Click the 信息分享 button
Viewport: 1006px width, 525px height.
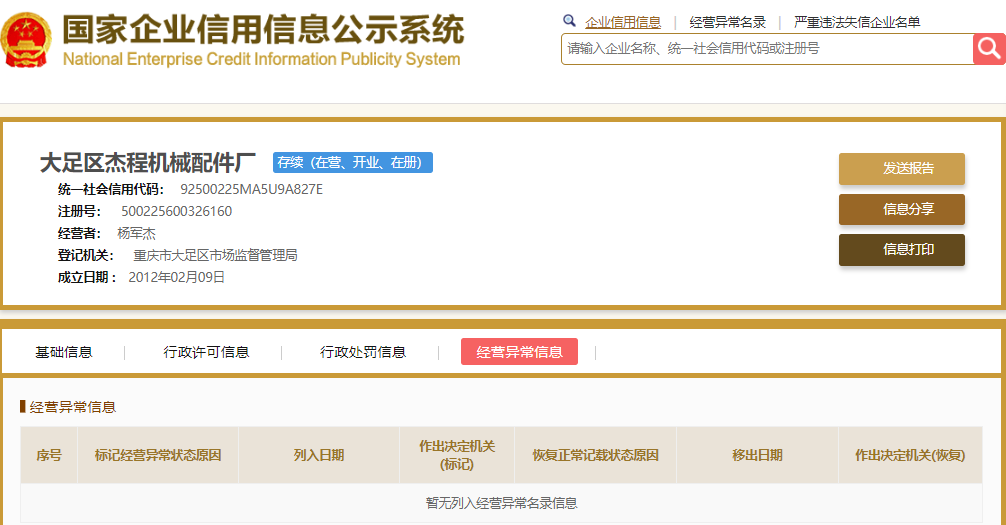point(901,209)
